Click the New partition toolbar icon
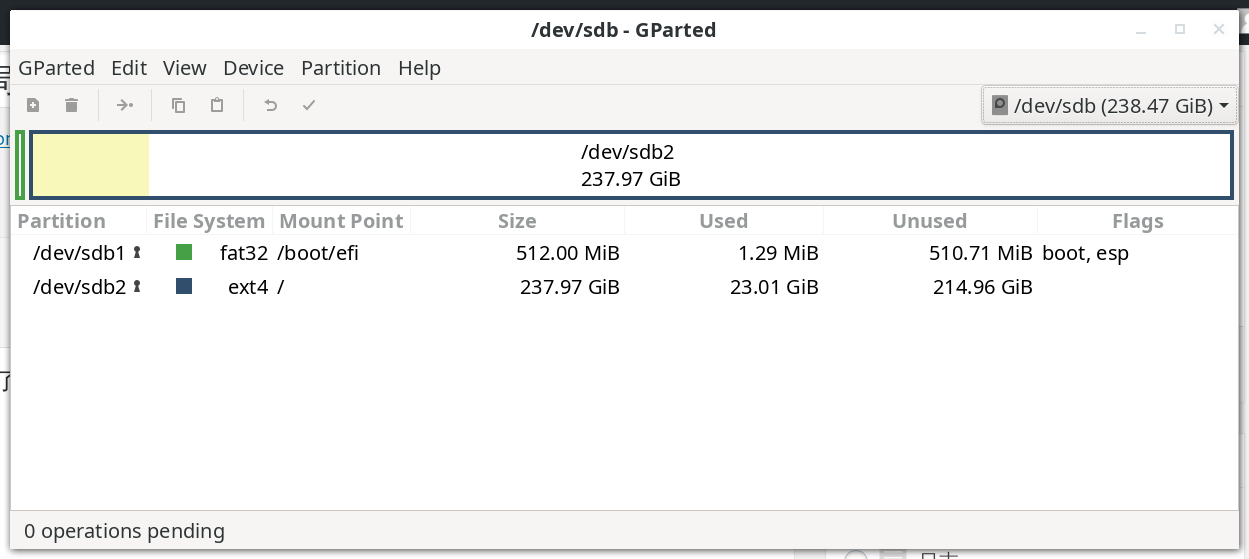The image size is (1249, 559). [33, 105]
